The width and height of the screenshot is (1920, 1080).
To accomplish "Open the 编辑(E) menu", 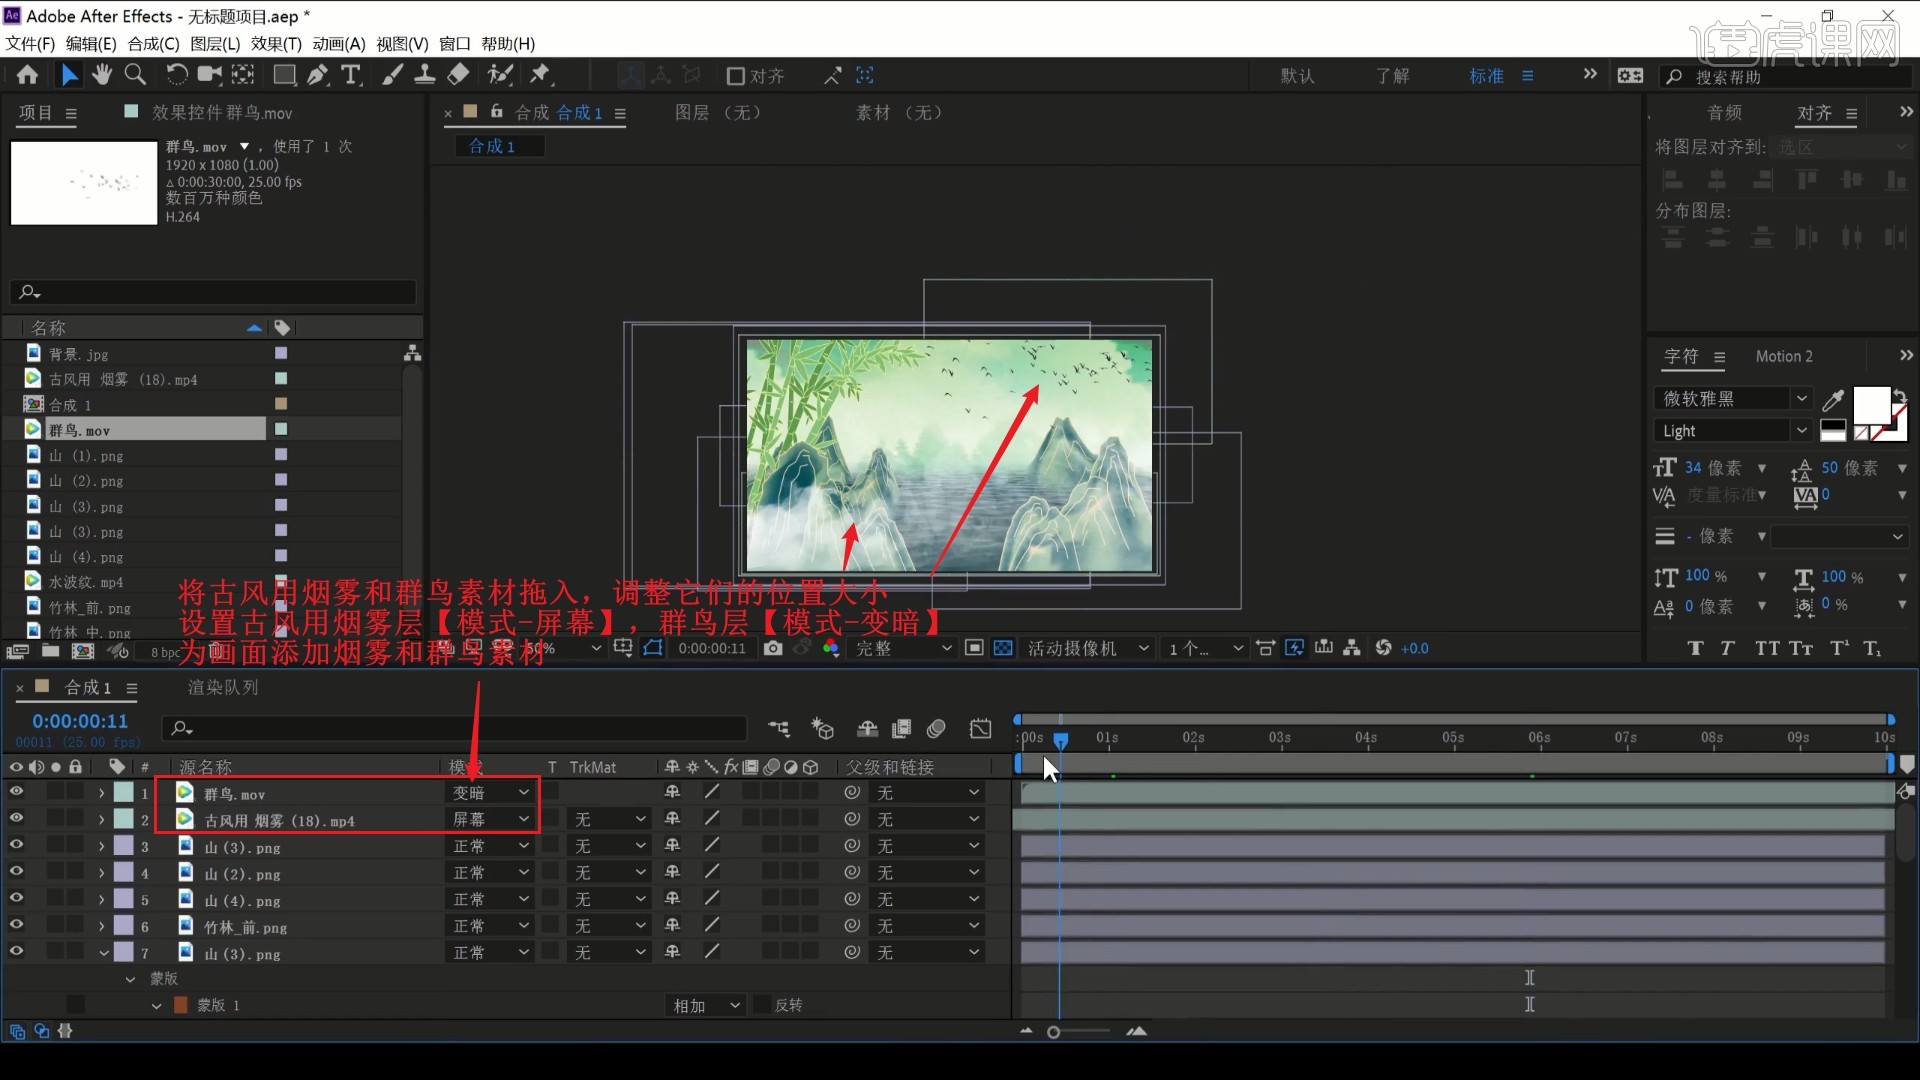I will click(x=91, y=44).
